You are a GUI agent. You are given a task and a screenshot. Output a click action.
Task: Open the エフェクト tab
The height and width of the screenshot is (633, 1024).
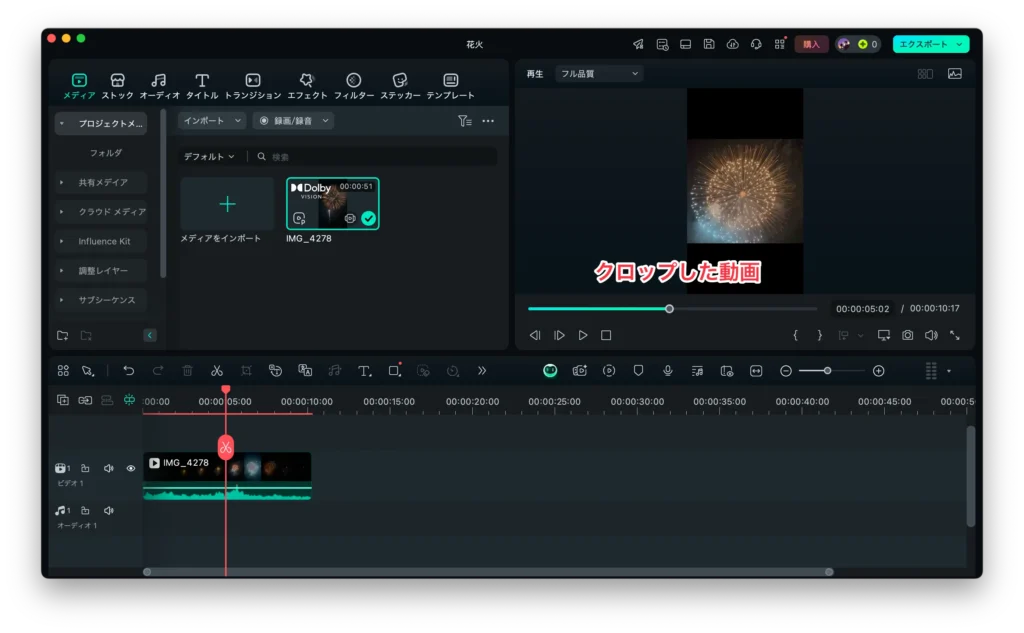point(307,86)
